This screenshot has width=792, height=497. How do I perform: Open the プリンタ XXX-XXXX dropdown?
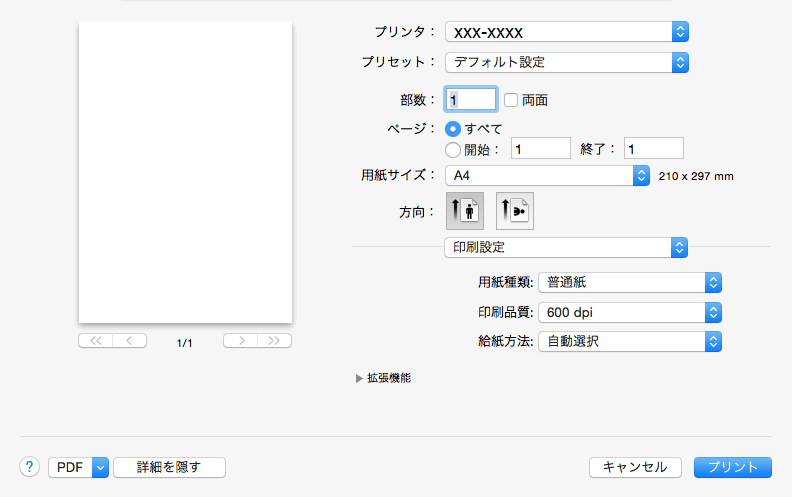(567, 32)
